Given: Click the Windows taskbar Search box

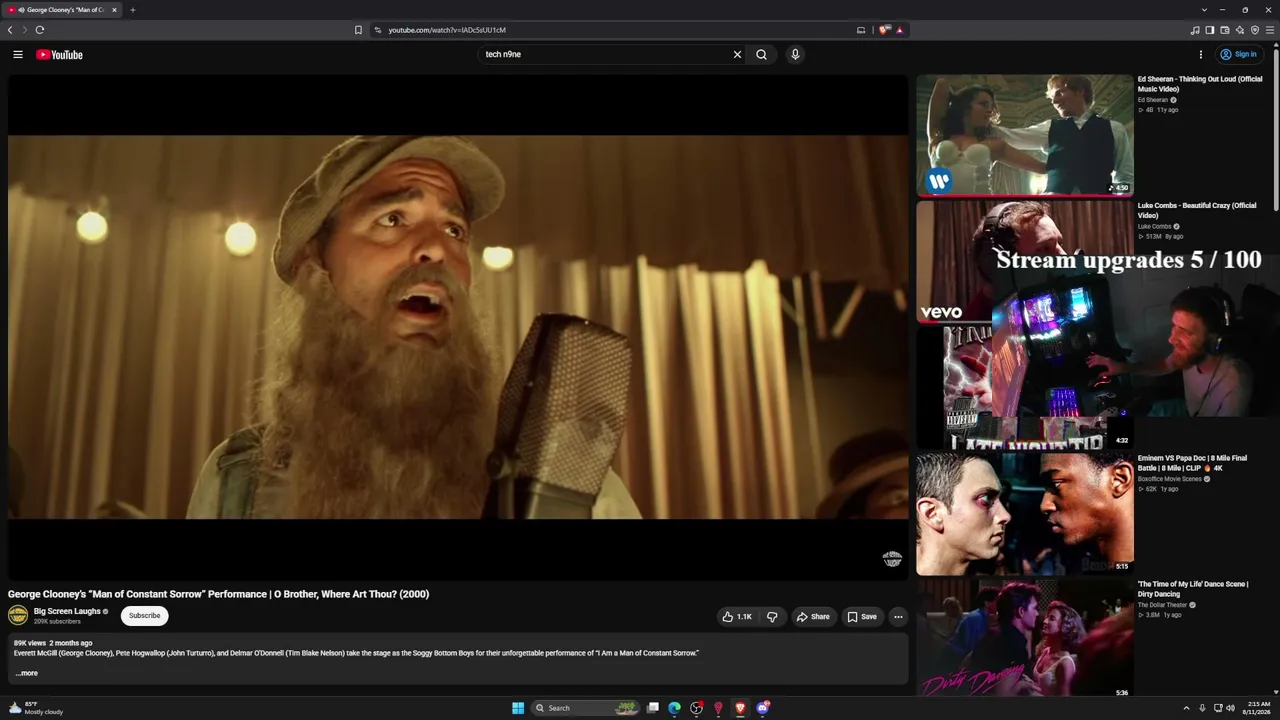Looking at the screenshot, I should point(586,708).
